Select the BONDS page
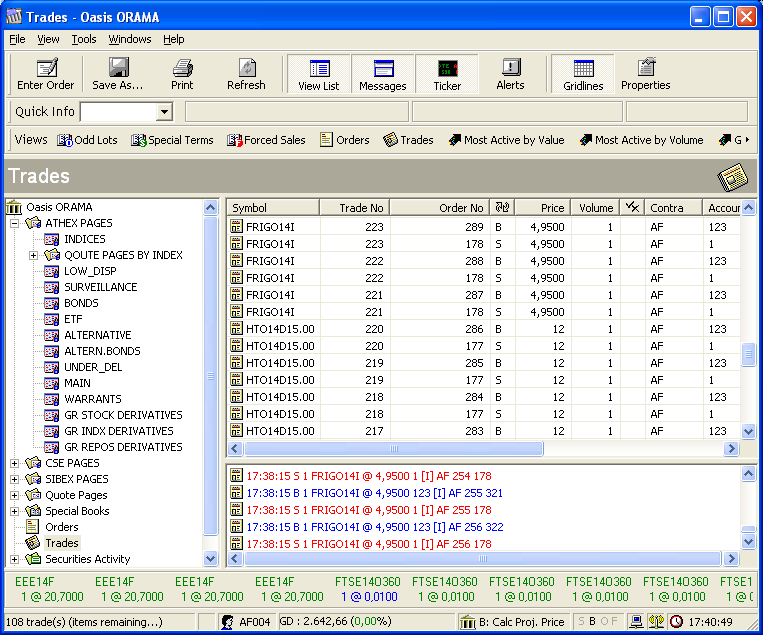763x635 pixels. (x=81, y=303)
